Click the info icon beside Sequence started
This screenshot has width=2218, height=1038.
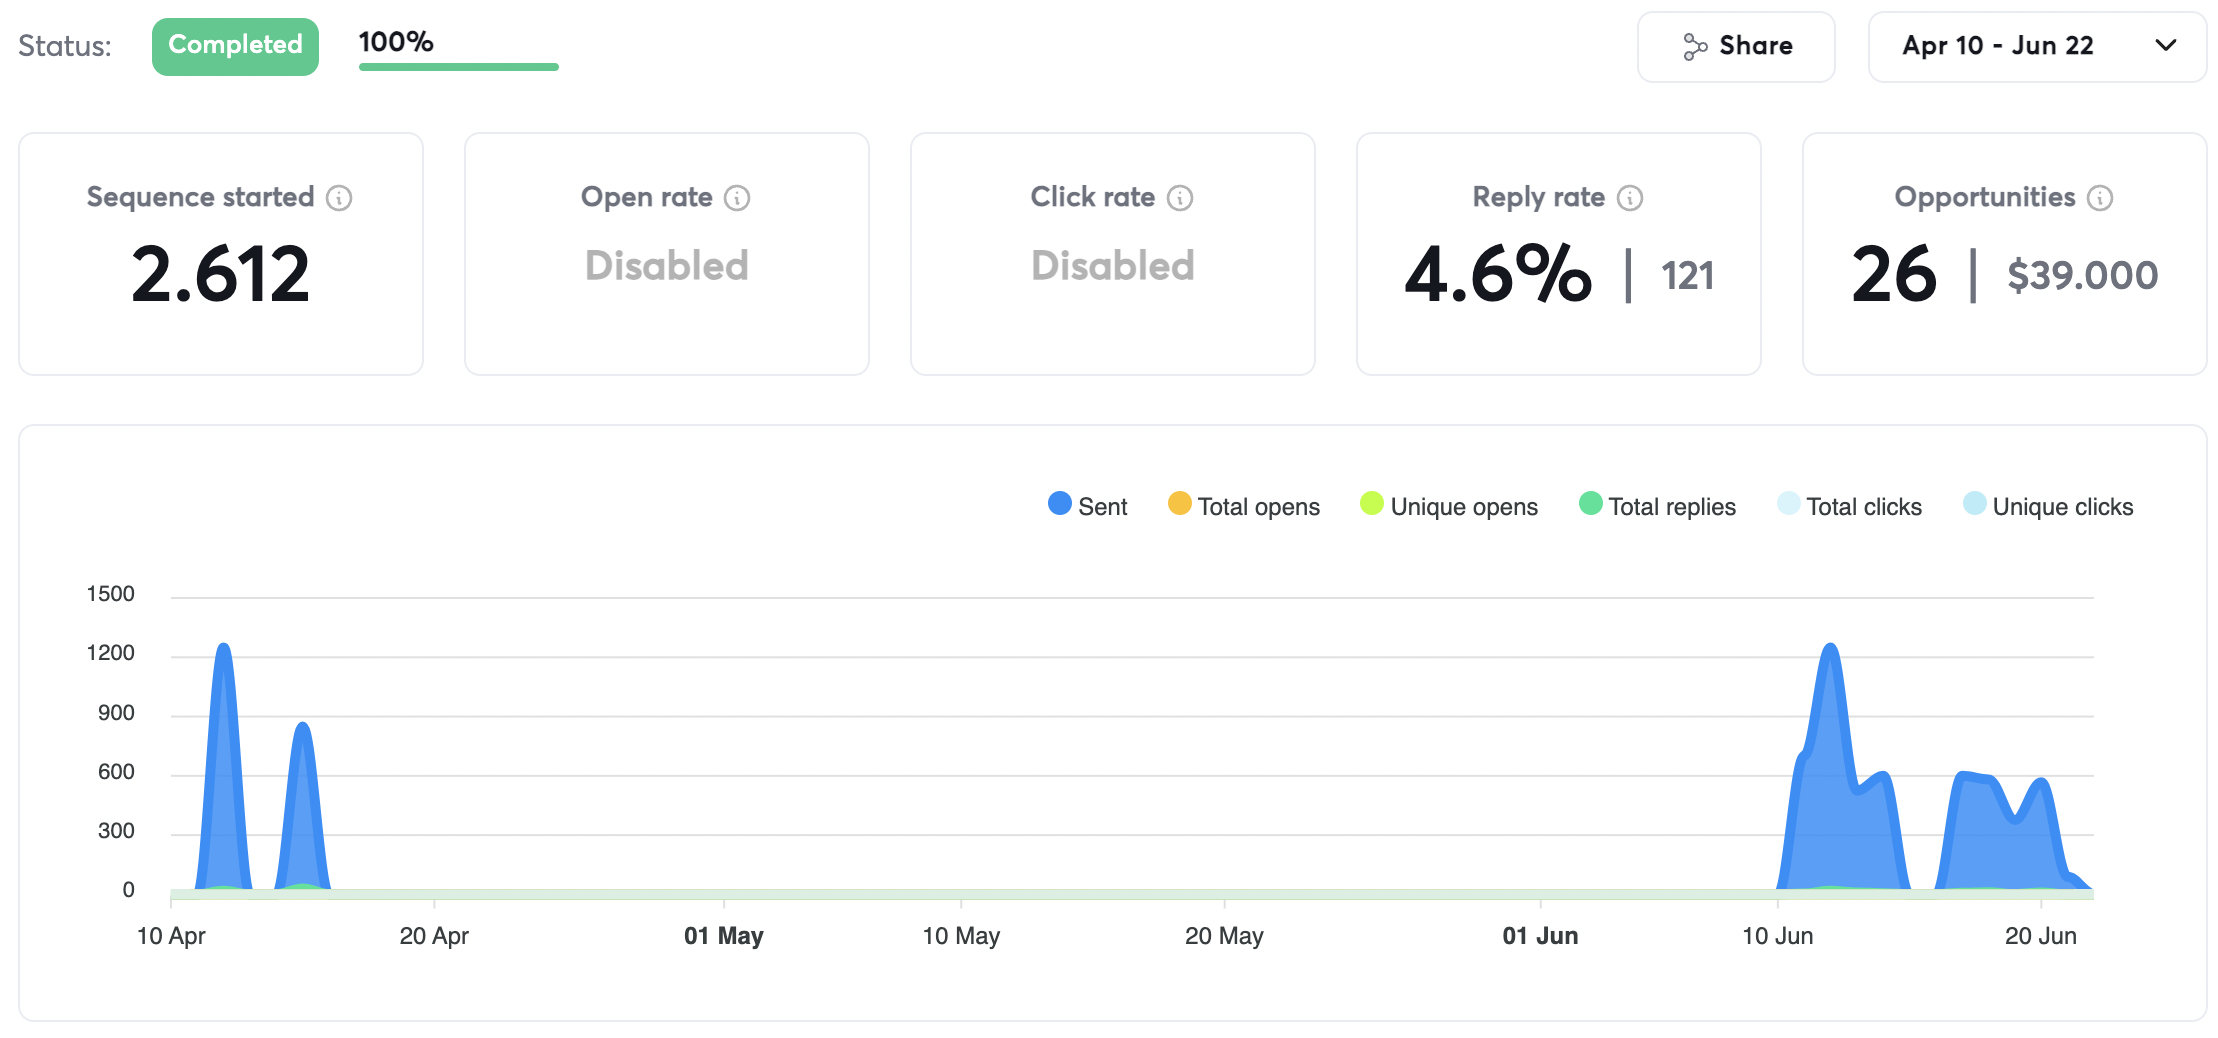point(339,198)
